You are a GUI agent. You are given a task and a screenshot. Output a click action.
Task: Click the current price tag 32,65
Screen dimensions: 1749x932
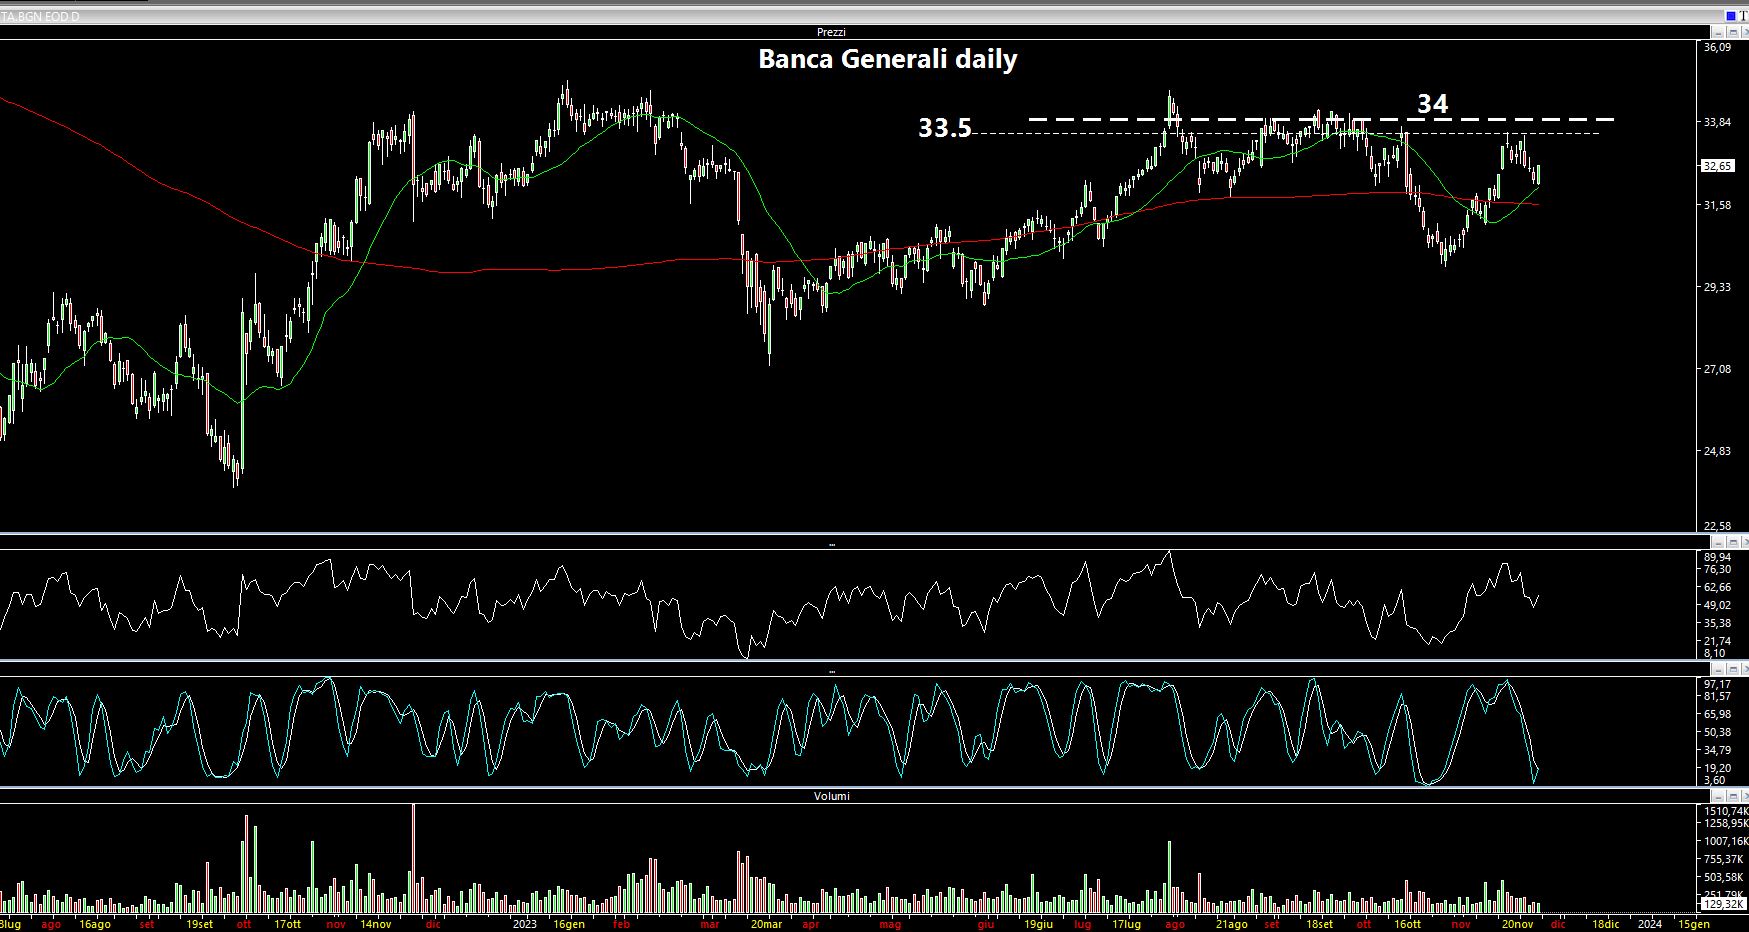click(x=1717, y=166)
